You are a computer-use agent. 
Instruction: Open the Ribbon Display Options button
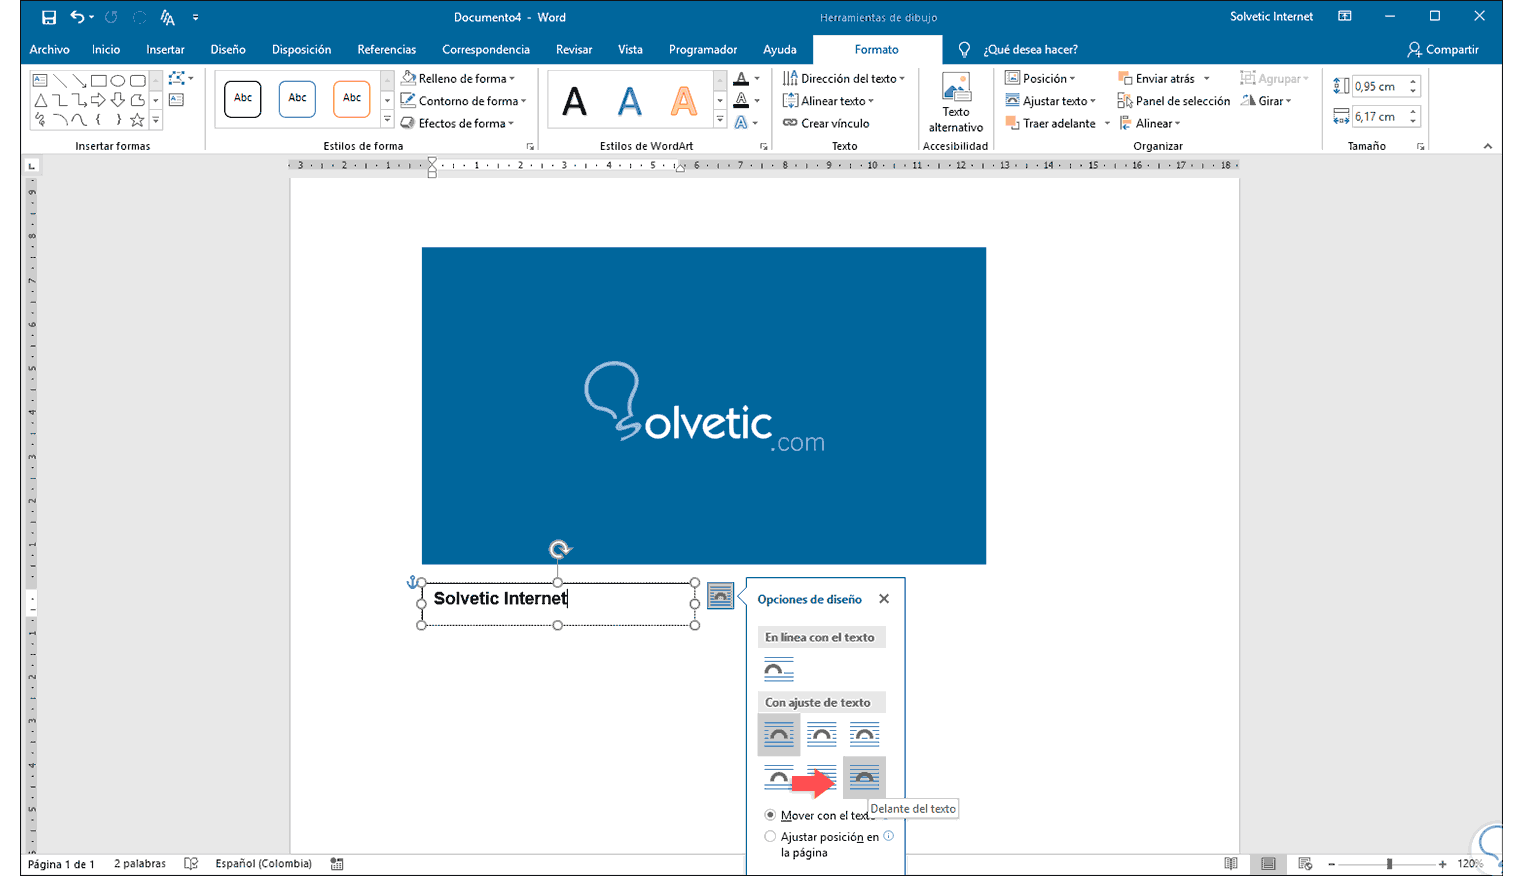(x=1345, y=17)
